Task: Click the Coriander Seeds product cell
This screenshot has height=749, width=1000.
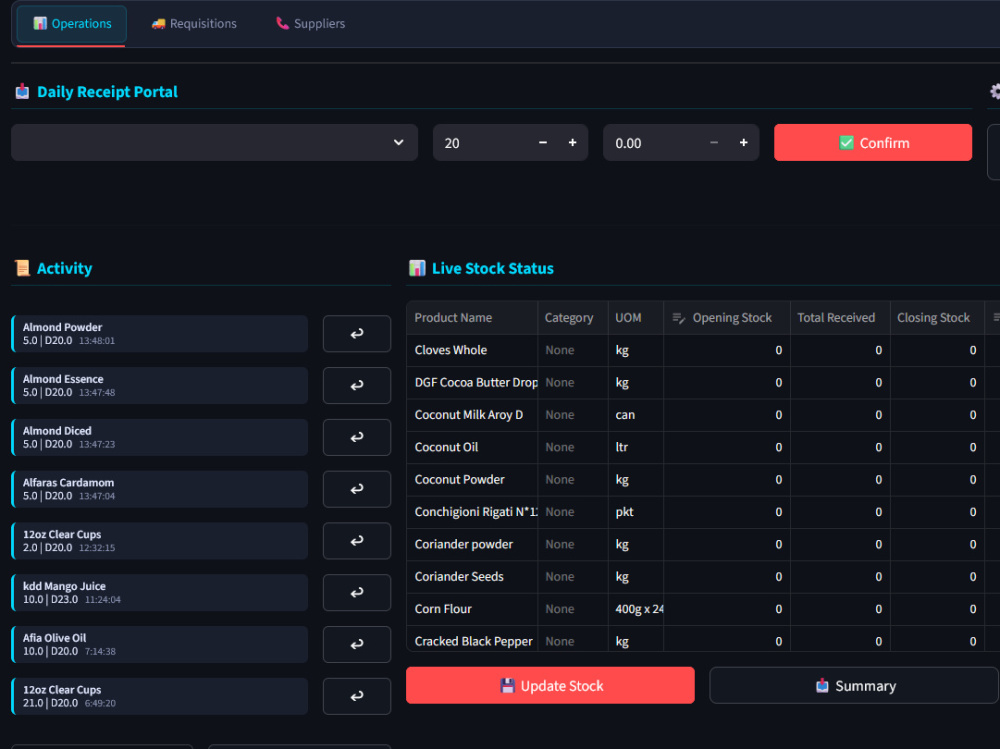Action: click(x=472, y=576)
